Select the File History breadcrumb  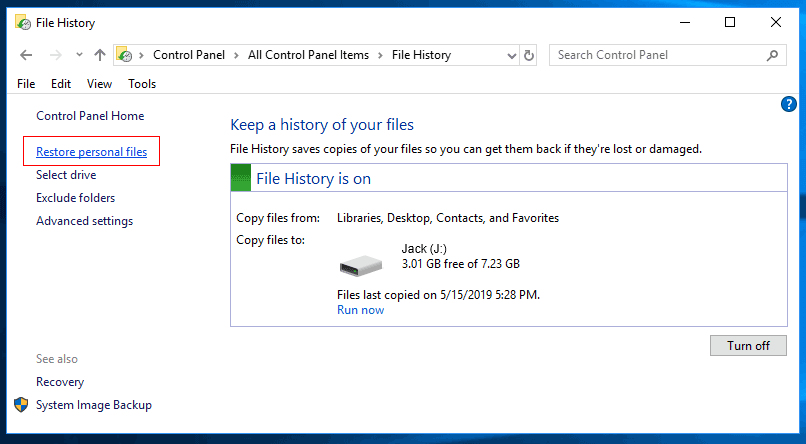421,55
